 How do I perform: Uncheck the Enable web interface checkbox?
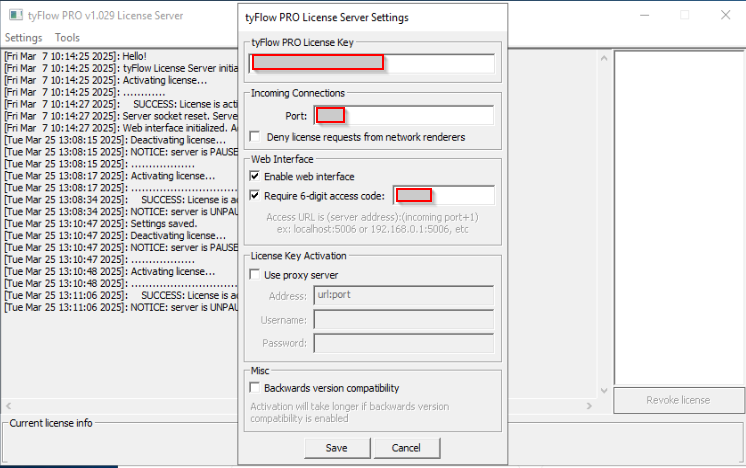pyautogui.click(x=255, y=177)
